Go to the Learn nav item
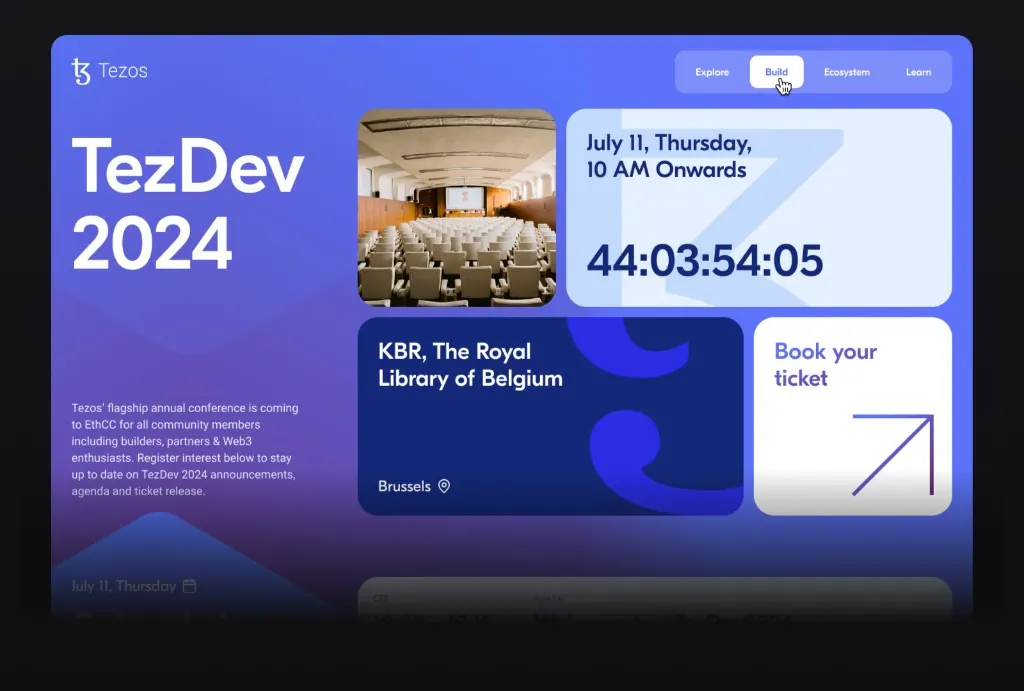The image size is (1024, 691). (x=918, y=72)
